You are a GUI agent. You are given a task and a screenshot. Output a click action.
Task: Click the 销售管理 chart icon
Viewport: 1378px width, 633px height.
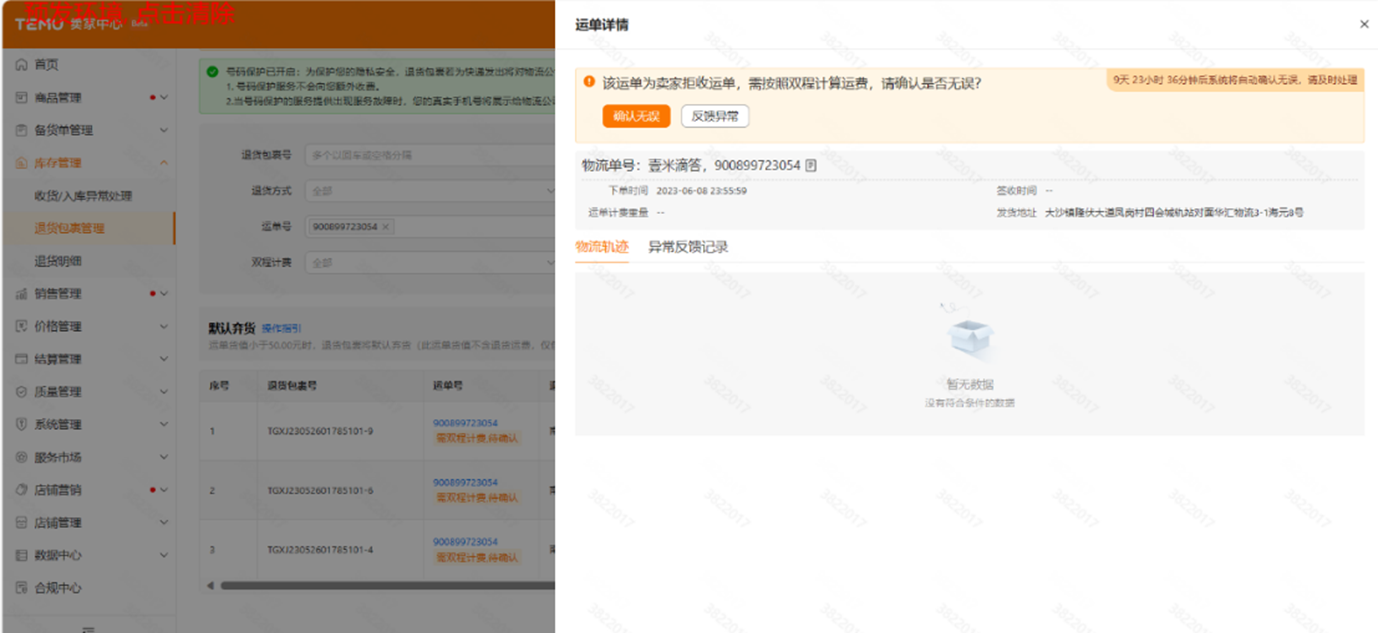pyautogui.click(x=22, y=294)
